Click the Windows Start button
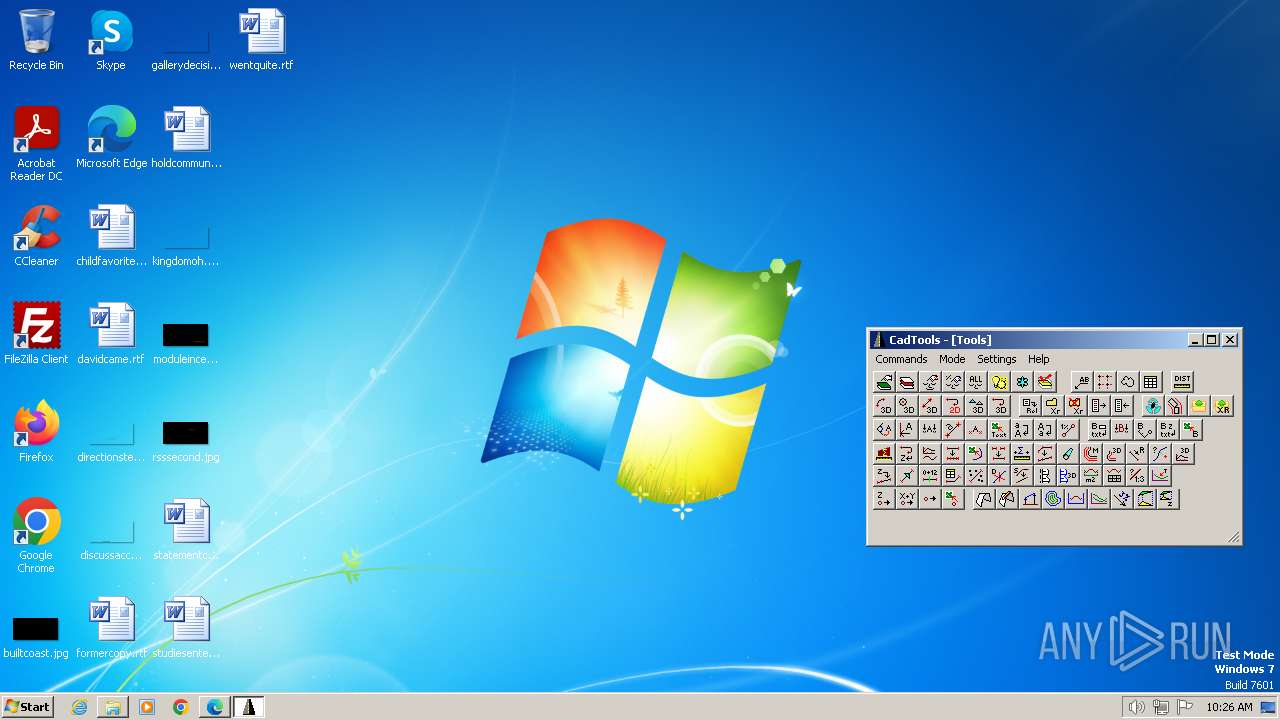The height and width of the screenshot is (720, 1280). tap(28, 707)
